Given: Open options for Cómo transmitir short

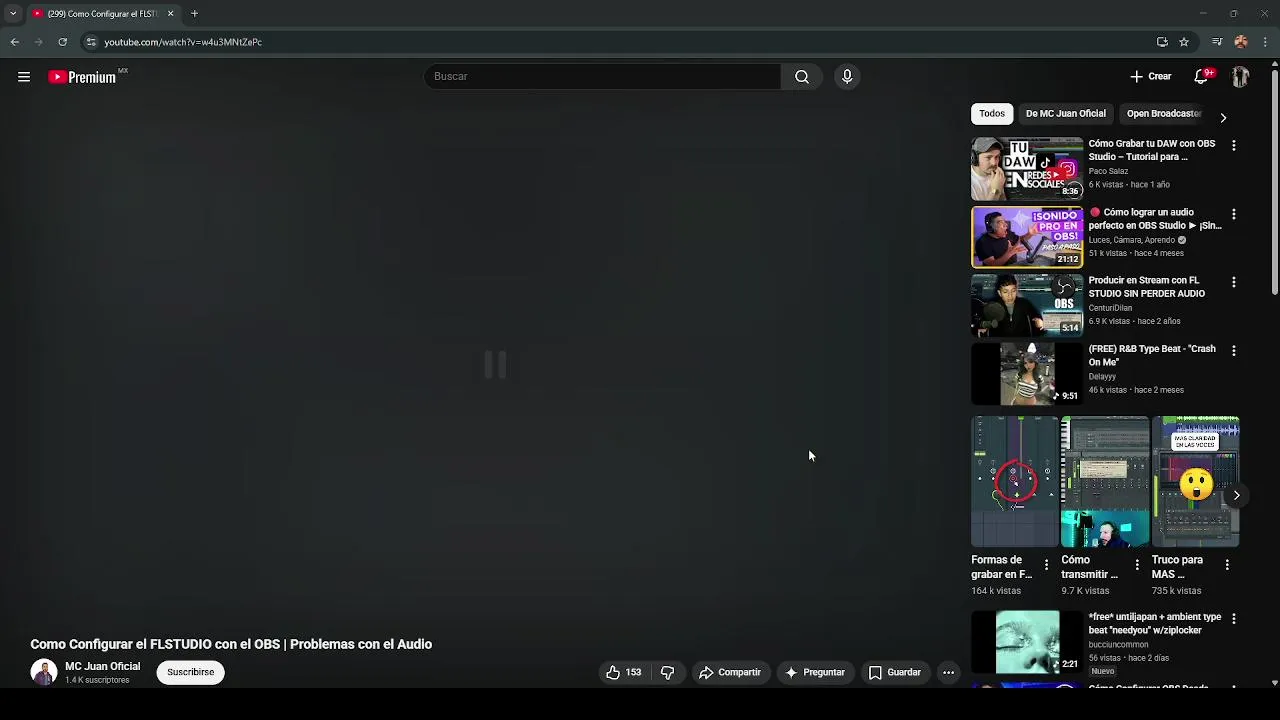Looking at the screenshot, I should [x=1136, y=565].
